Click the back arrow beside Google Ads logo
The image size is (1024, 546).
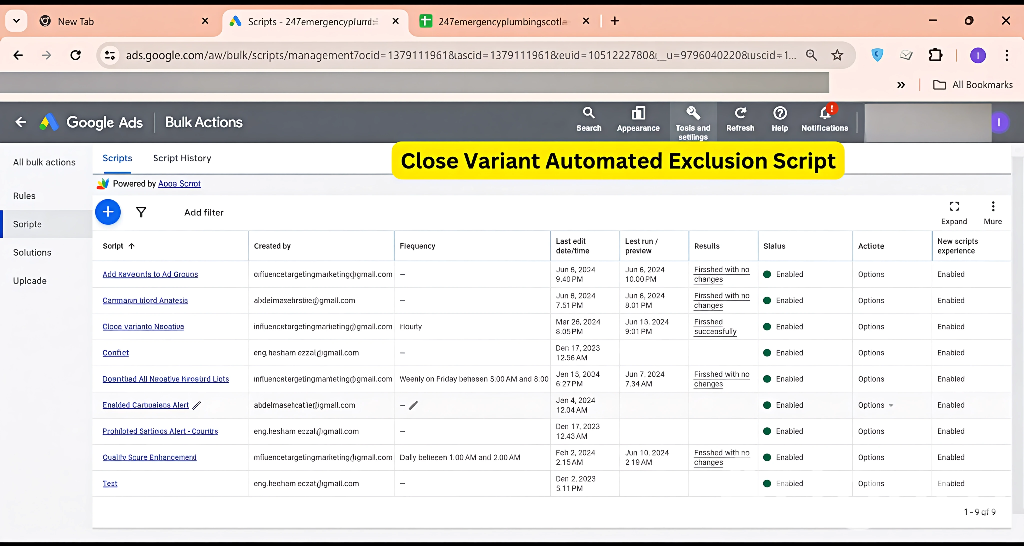21,122
